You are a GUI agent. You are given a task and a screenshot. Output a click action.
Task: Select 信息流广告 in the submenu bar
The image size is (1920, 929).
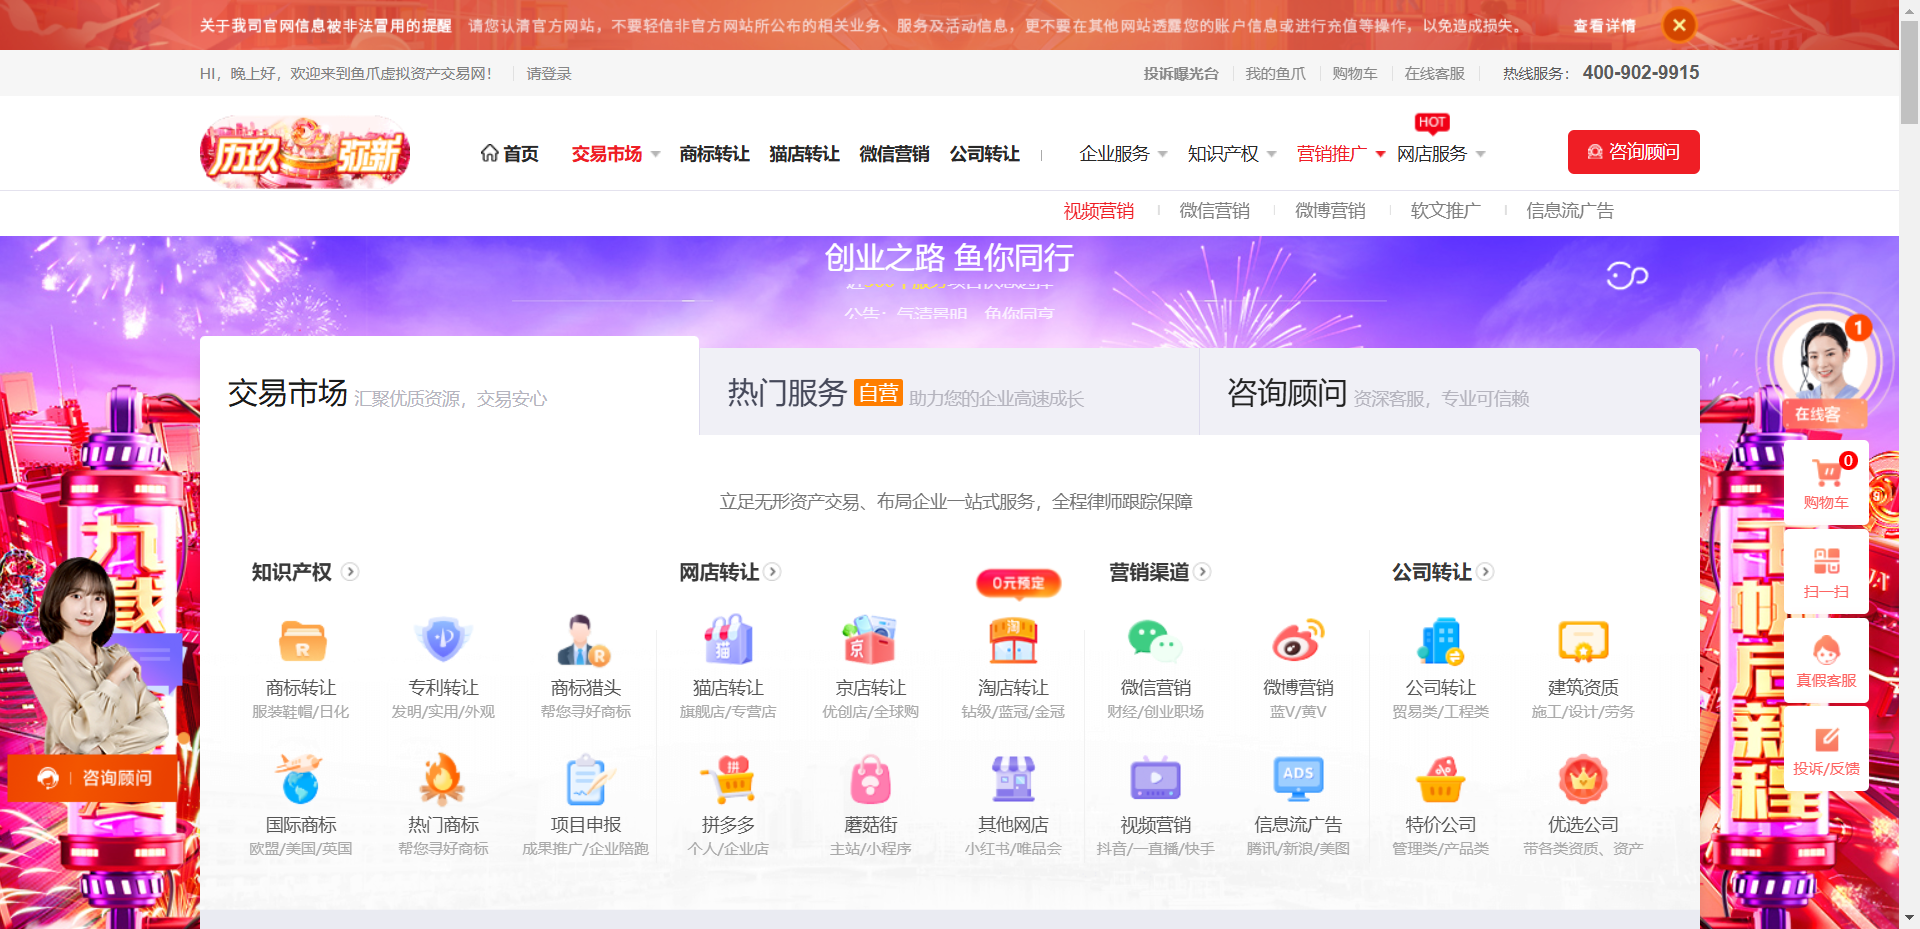[1570, 211]
